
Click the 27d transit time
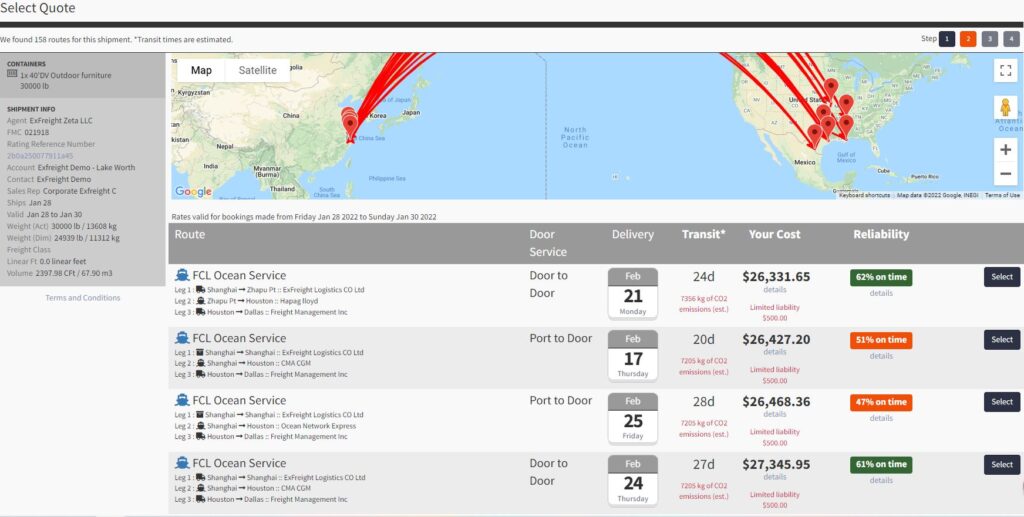(703, 465)
